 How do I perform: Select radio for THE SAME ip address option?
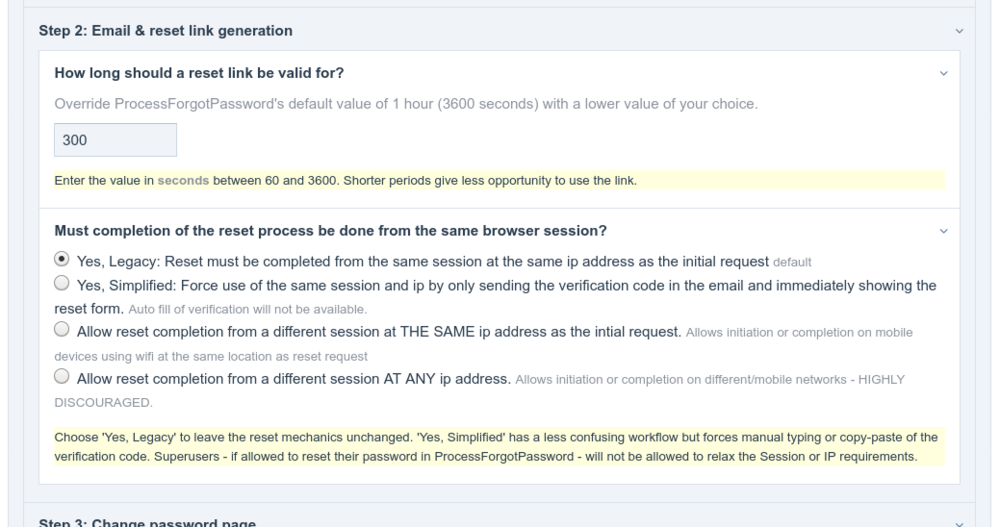point(62,328)
